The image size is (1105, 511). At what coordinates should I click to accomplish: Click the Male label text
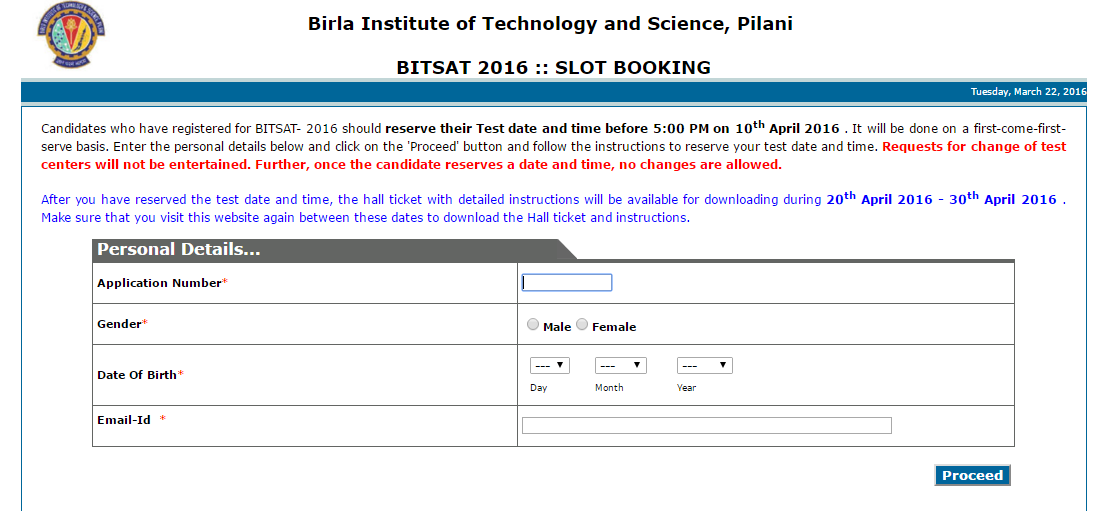point(557,327)
